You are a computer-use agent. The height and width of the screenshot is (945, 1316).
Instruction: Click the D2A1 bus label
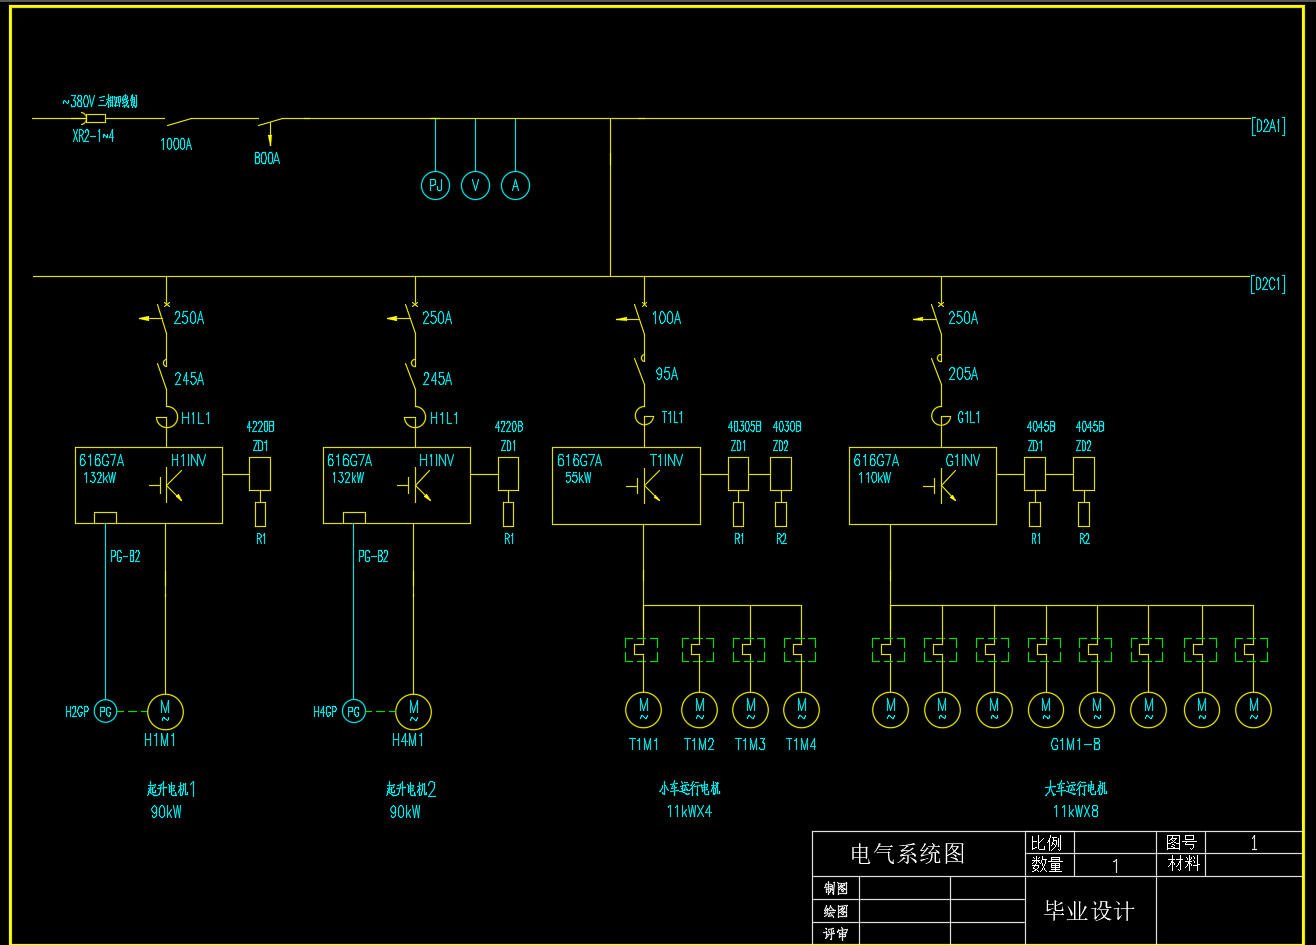[1268, 126]
